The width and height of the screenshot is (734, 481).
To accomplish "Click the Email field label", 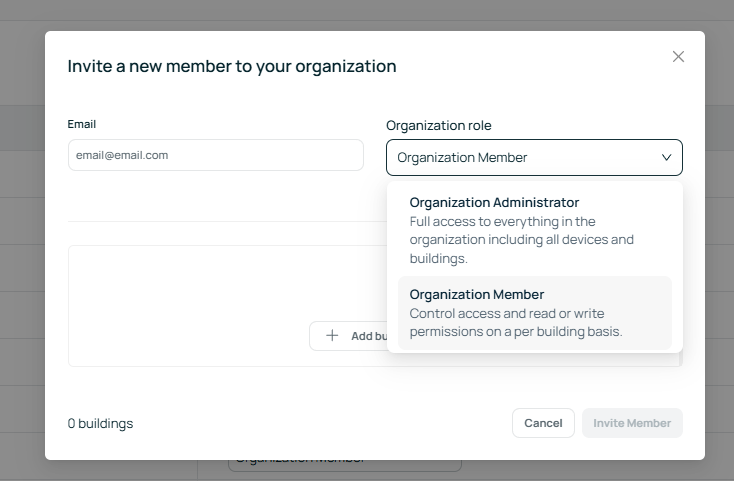I will pos(82,124).
